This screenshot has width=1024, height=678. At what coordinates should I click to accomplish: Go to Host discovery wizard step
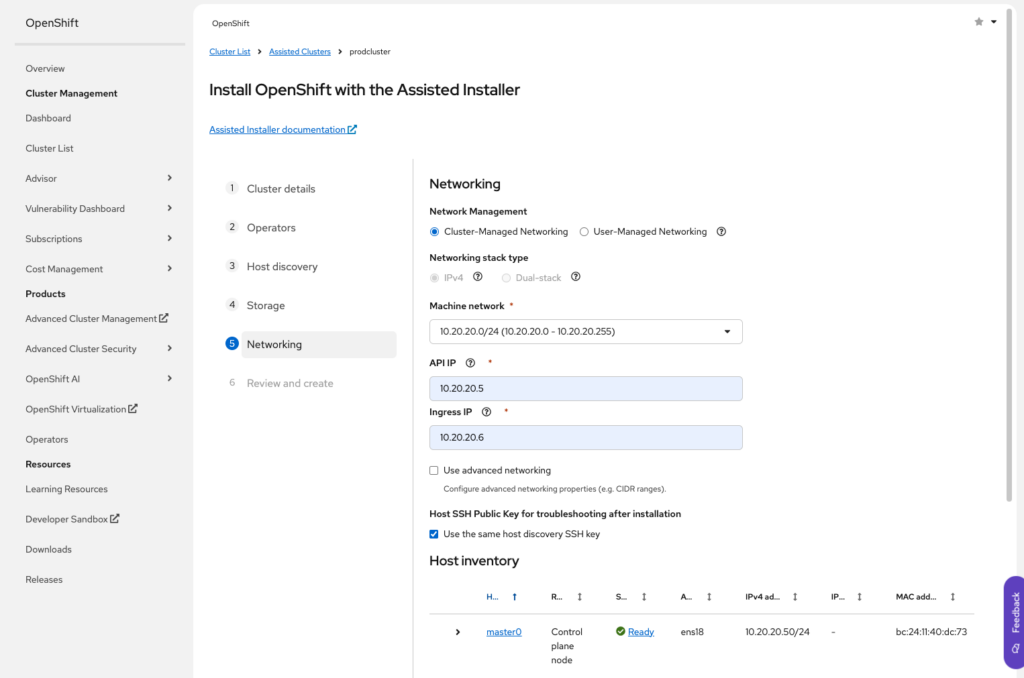pos(281,267)
